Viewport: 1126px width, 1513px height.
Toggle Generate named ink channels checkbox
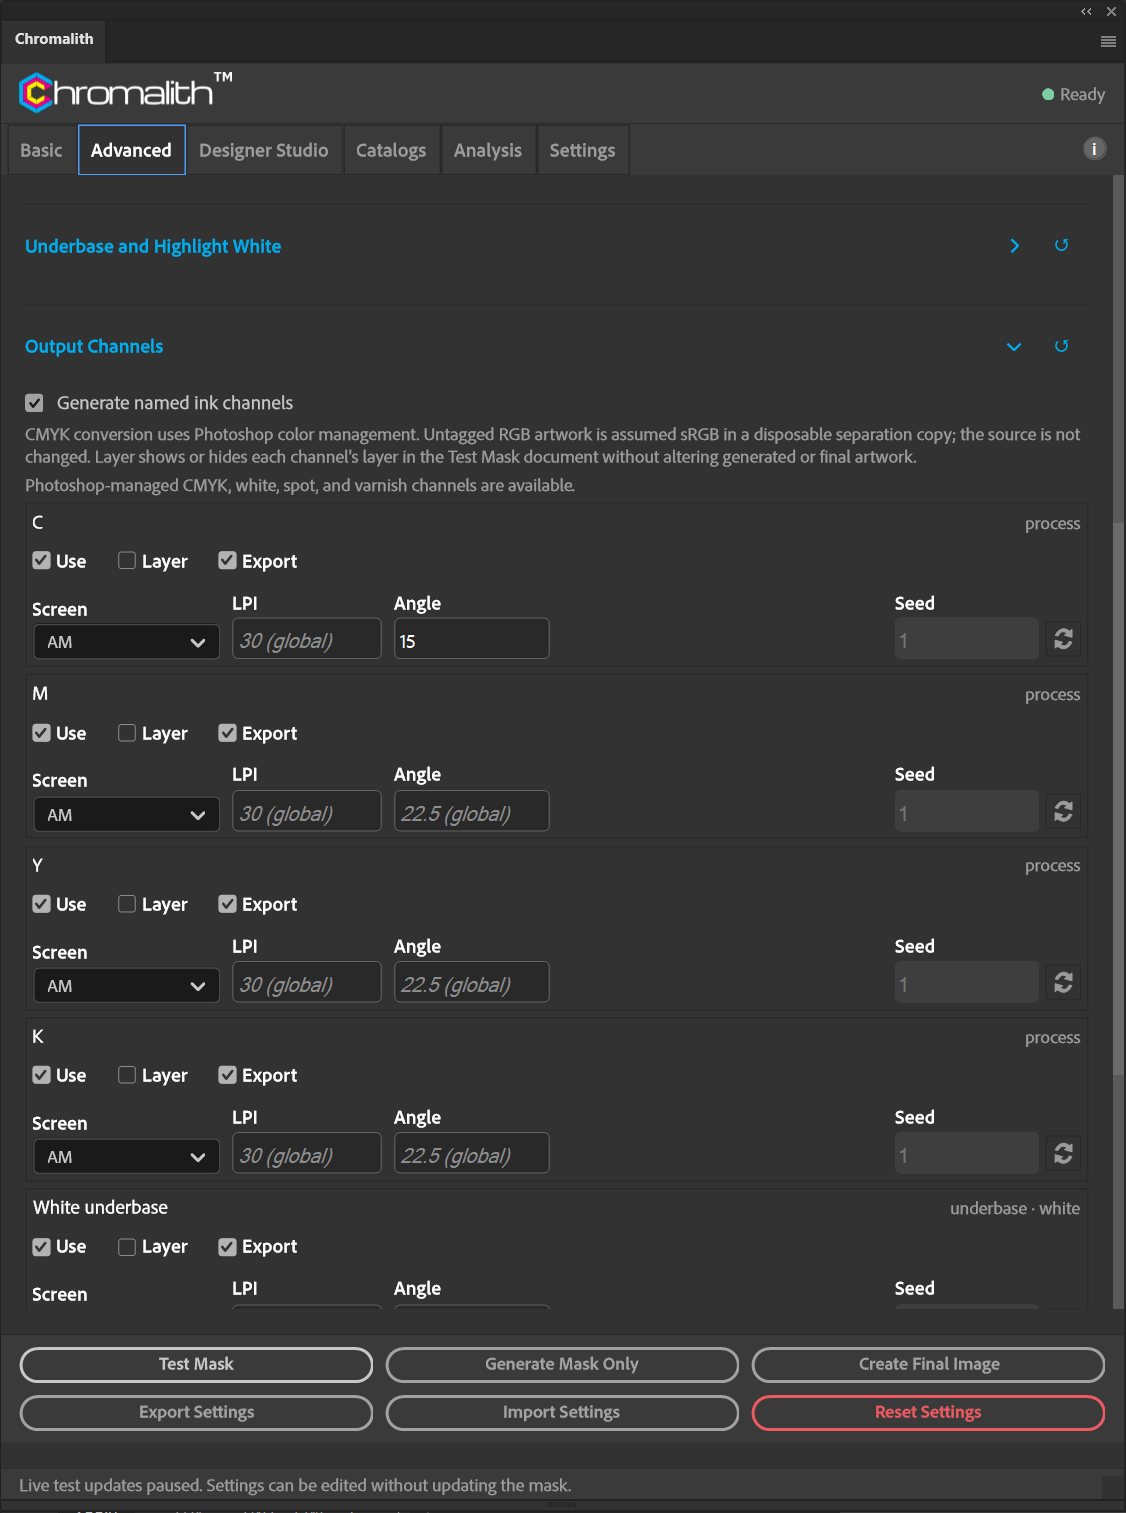coord(35,403)
